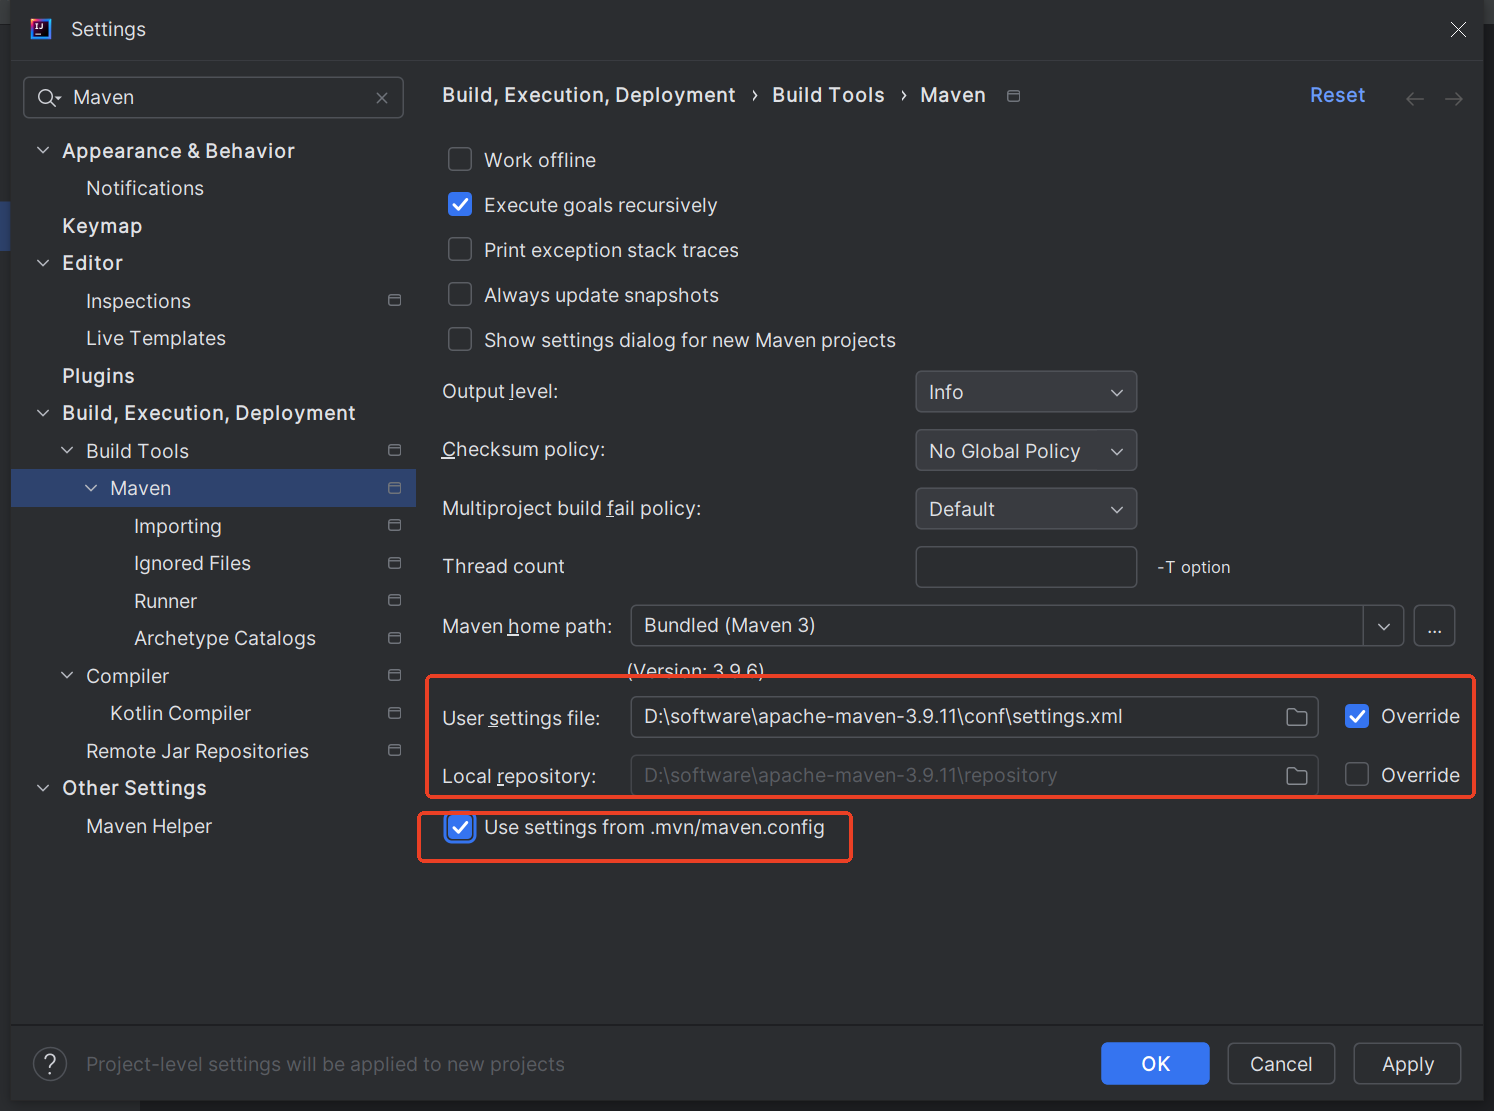Click project-level icon beside Runner
Image resolution: width=1494 pixels, height=1111 pixels.
394,600
